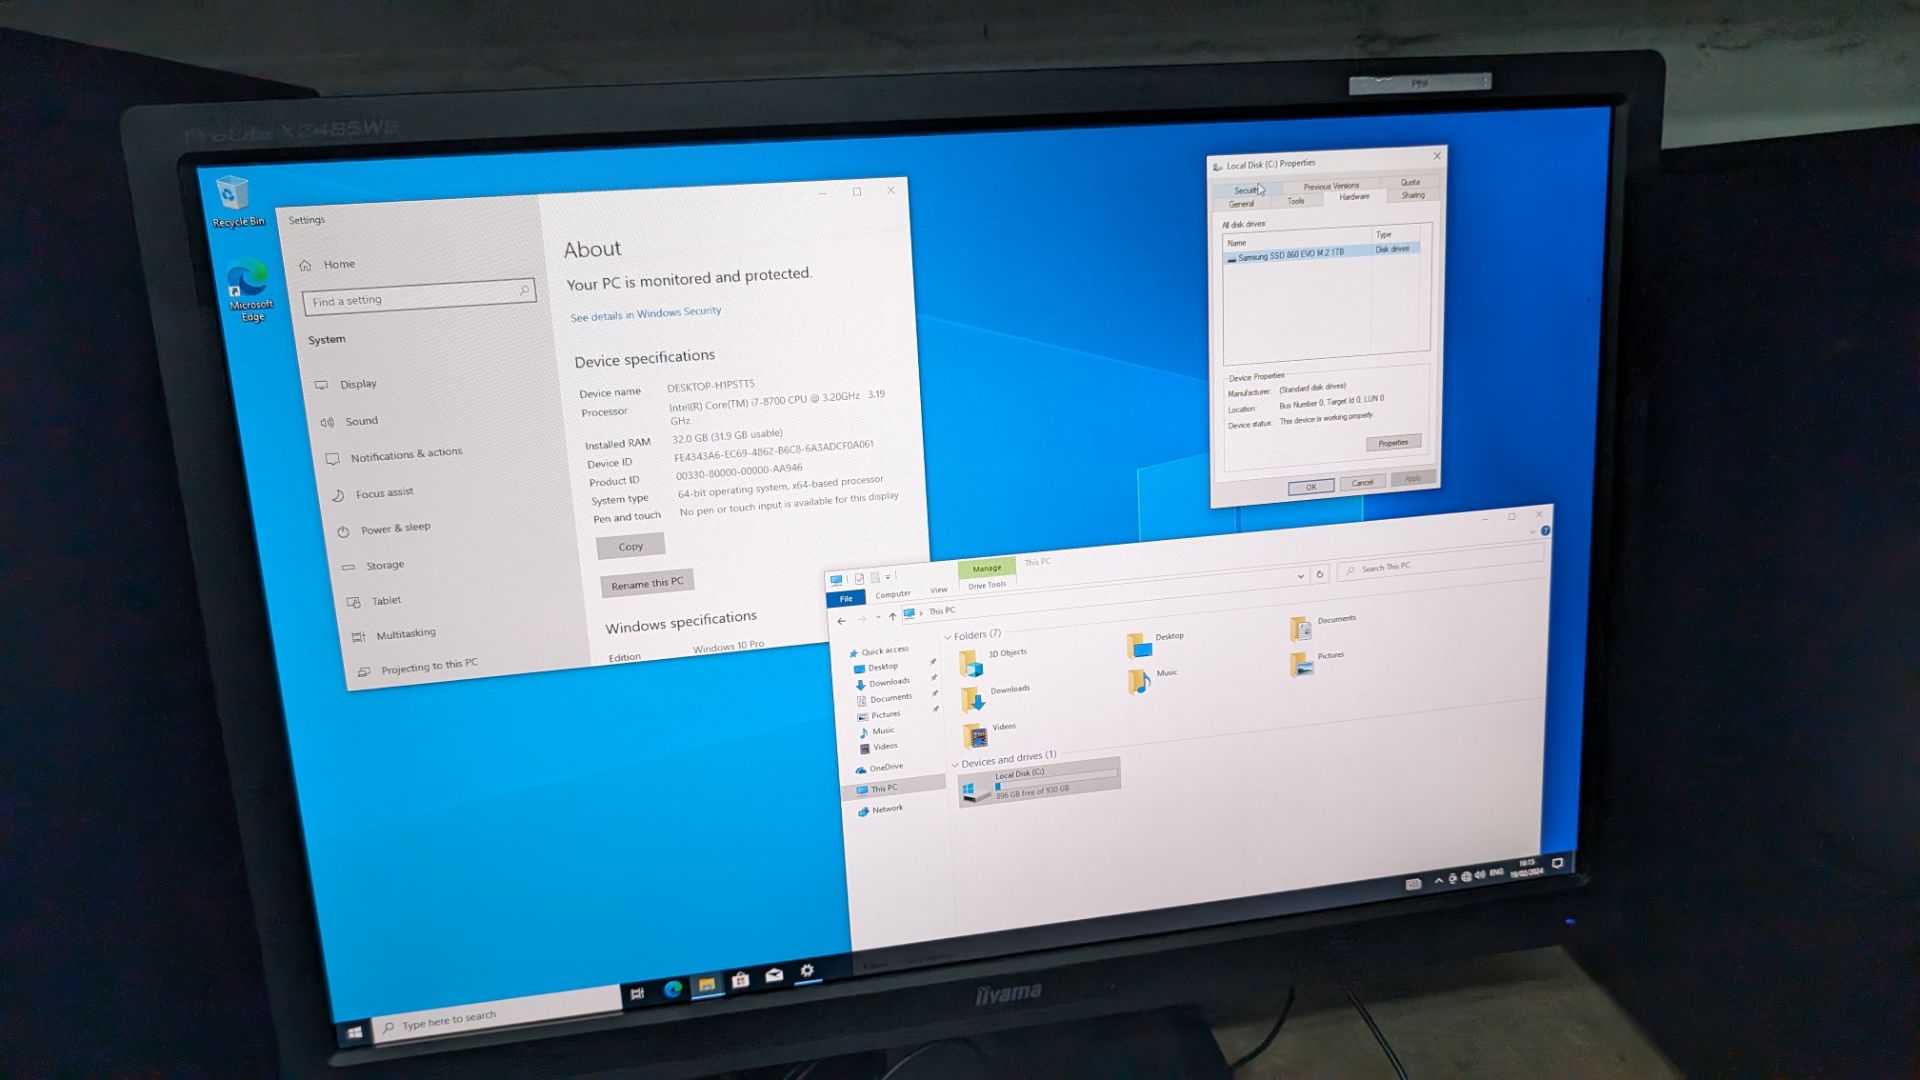Click Rename this PC button
This screenshot has width=1920, height=1080.
coord(646,582)
